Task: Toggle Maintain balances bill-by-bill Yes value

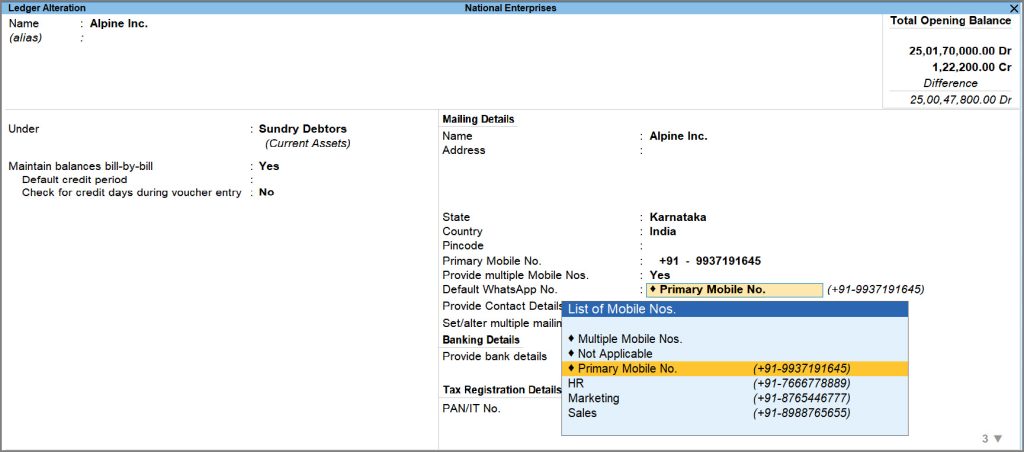Action: [269, 166]
